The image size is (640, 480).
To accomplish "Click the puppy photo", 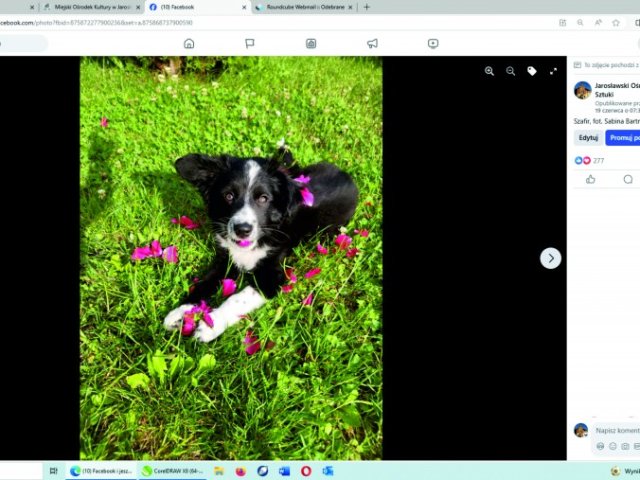I will [231, 258].
